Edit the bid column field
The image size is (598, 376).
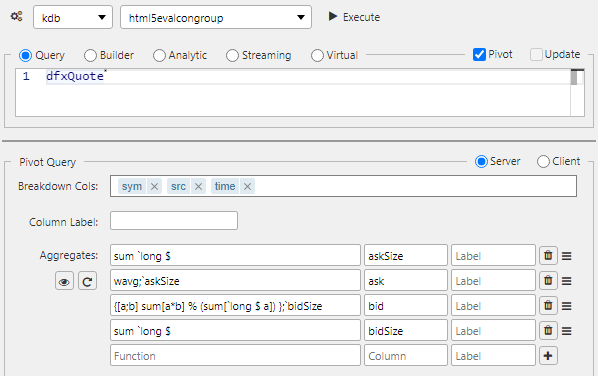click(x=406, y=305)
